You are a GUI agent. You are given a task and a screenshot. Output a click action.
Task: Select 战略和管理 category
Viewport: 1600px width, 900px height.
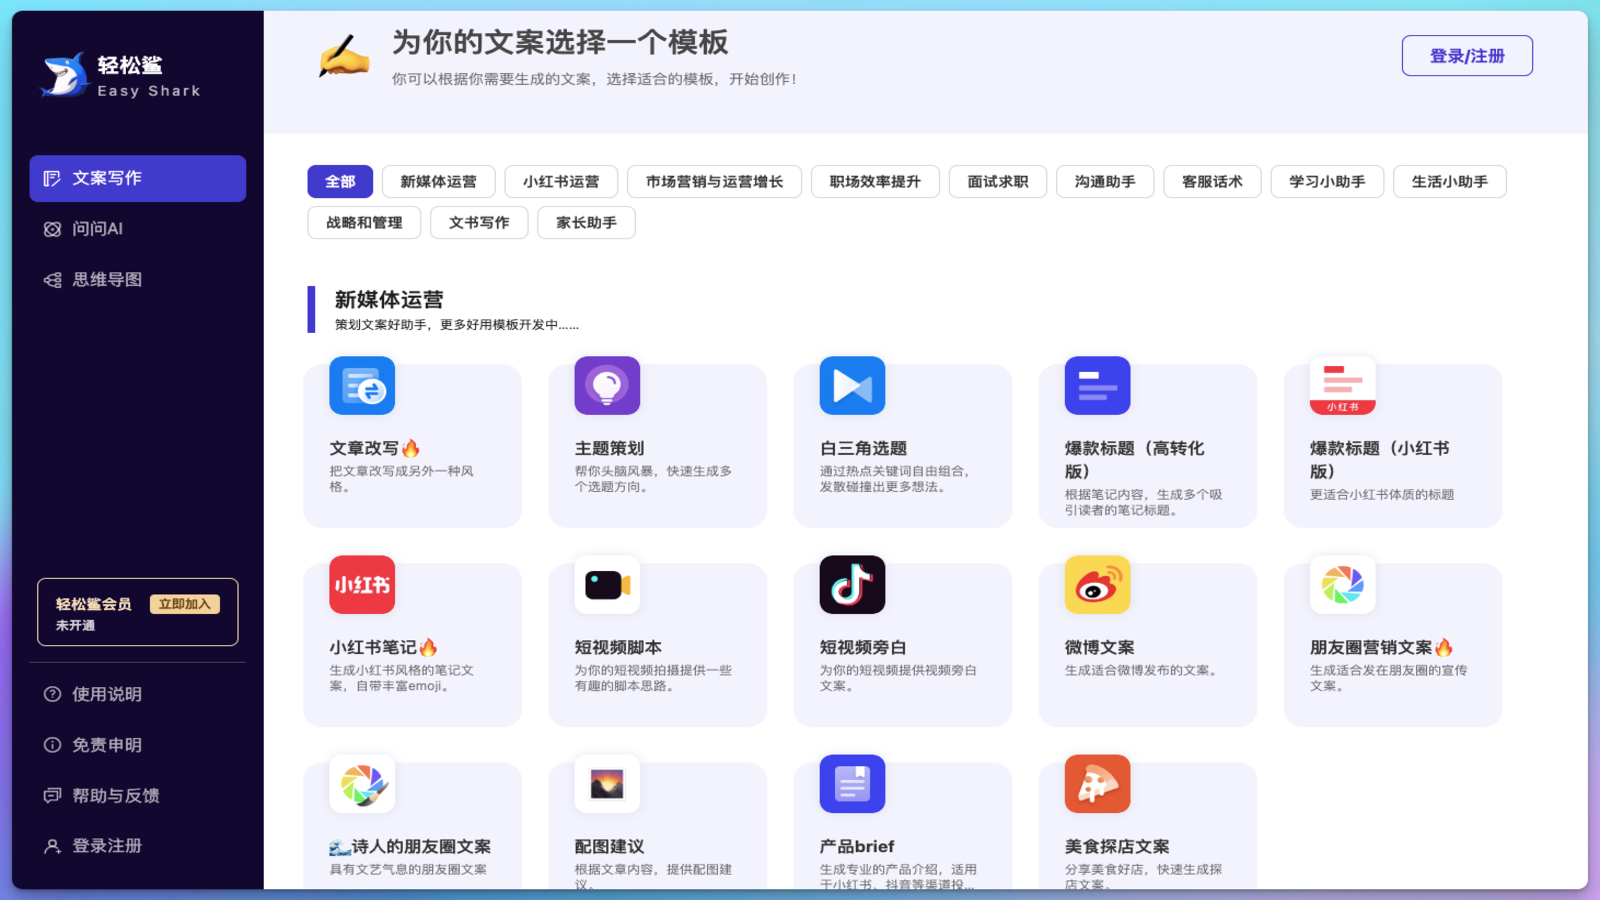tap(364, 222)
